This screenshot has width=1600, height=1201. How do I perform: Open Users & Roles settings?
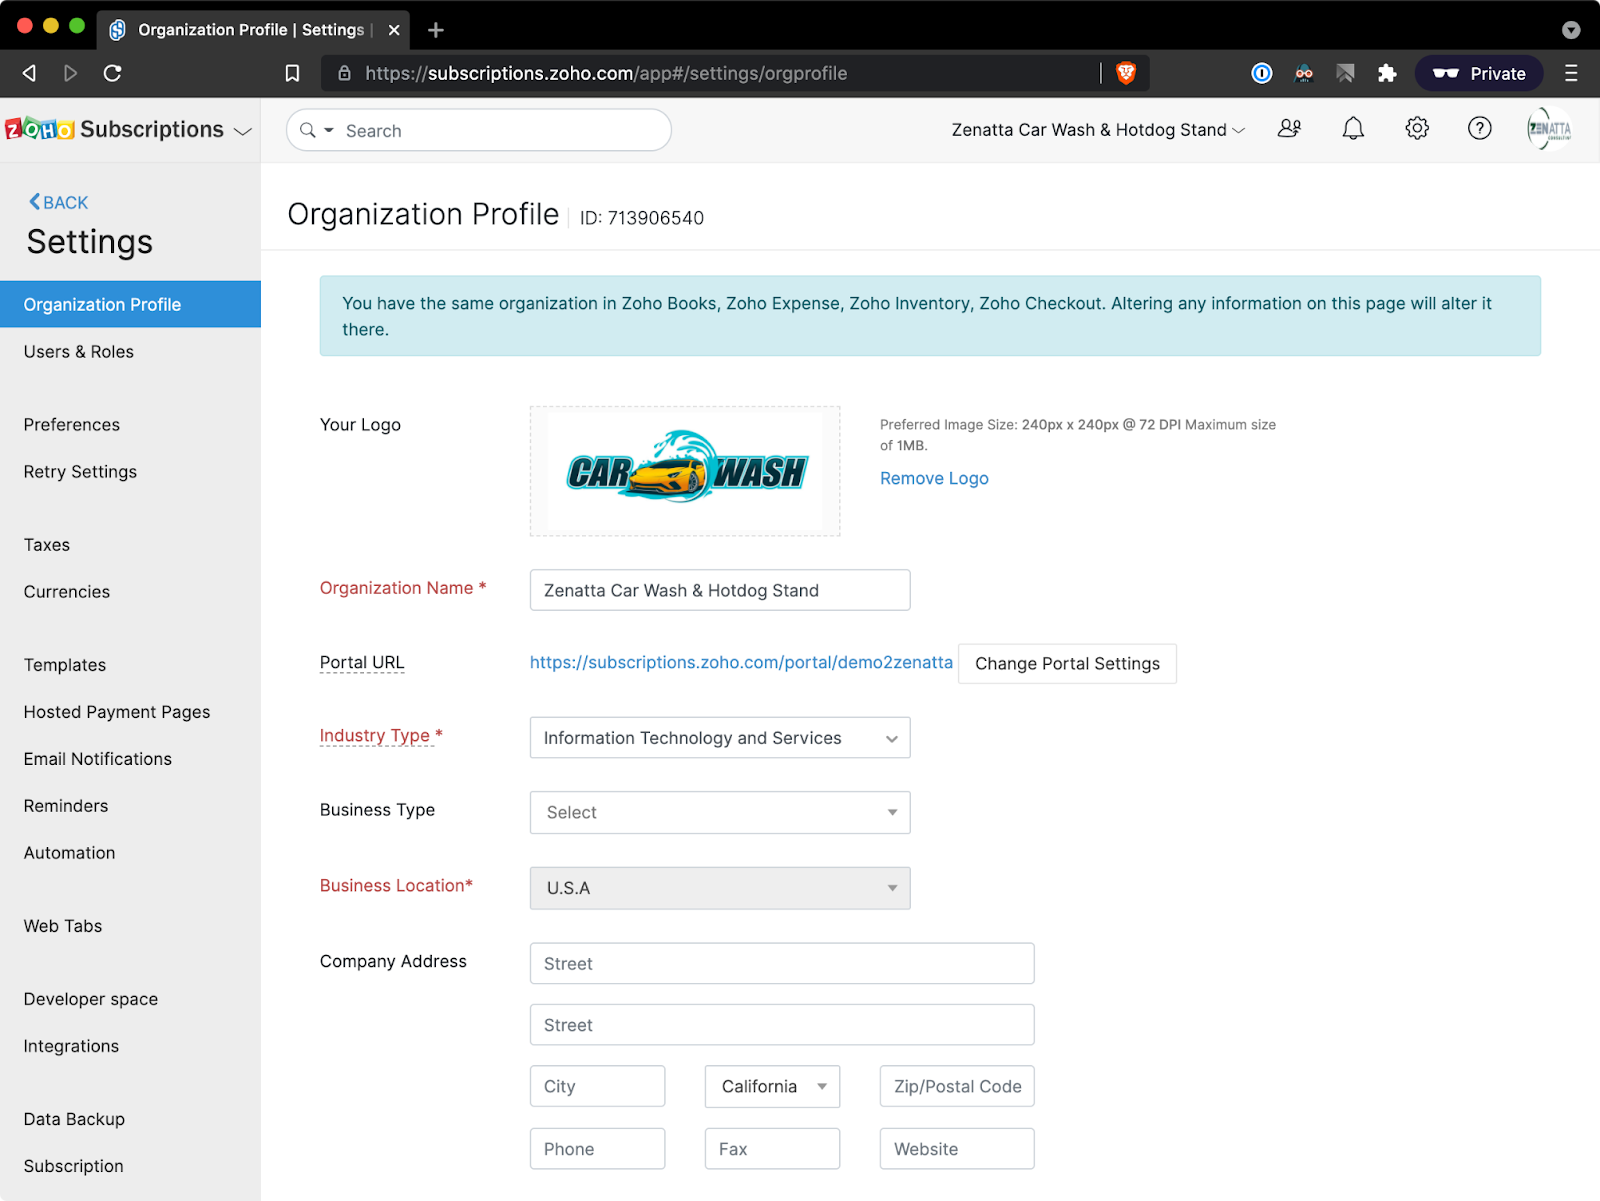79,352
